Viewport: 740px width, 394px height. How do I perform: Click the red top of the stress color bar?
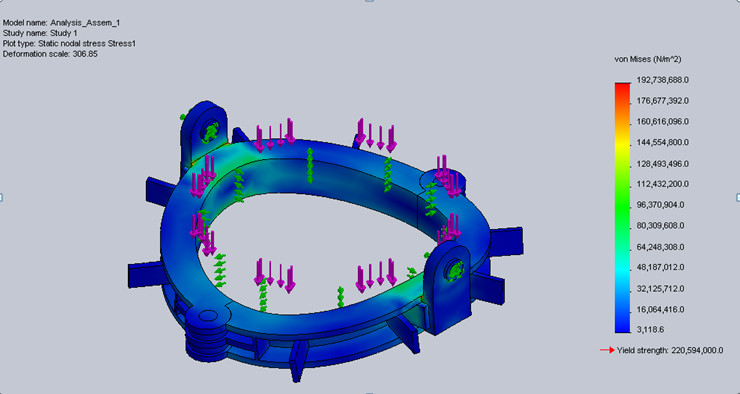pyautogui.click(x=622, y=87)
